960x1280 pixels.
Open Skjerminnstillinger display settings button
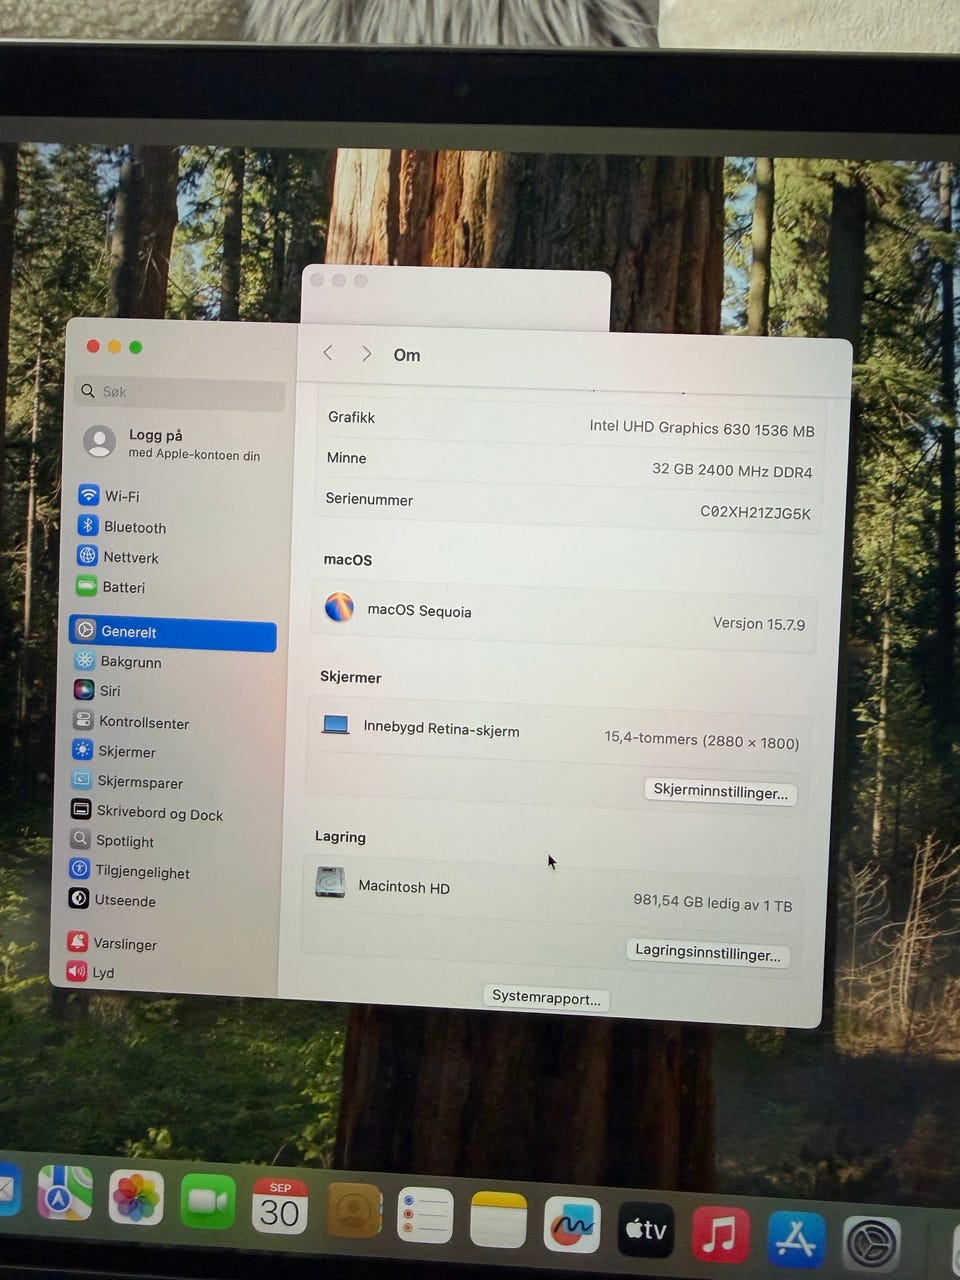720,792
